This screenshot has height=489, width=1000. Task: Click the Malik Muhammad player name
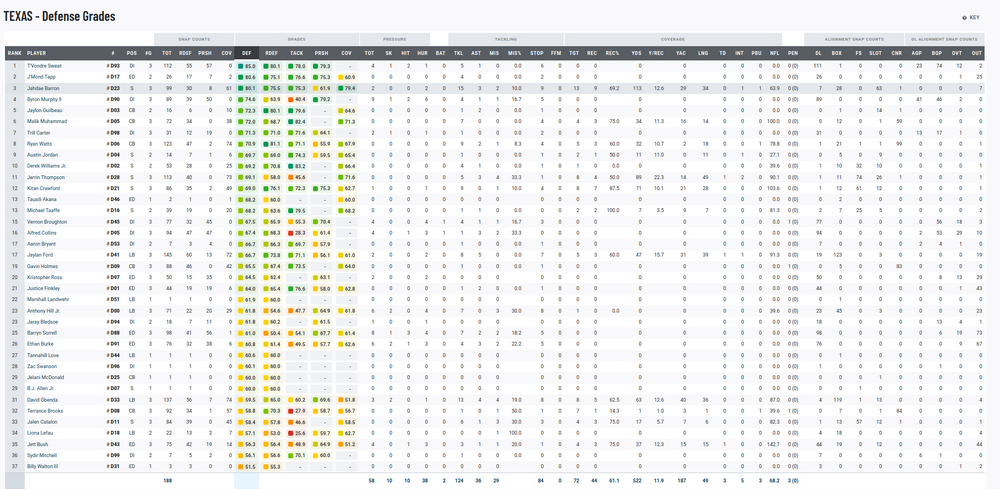click(45, 121)
